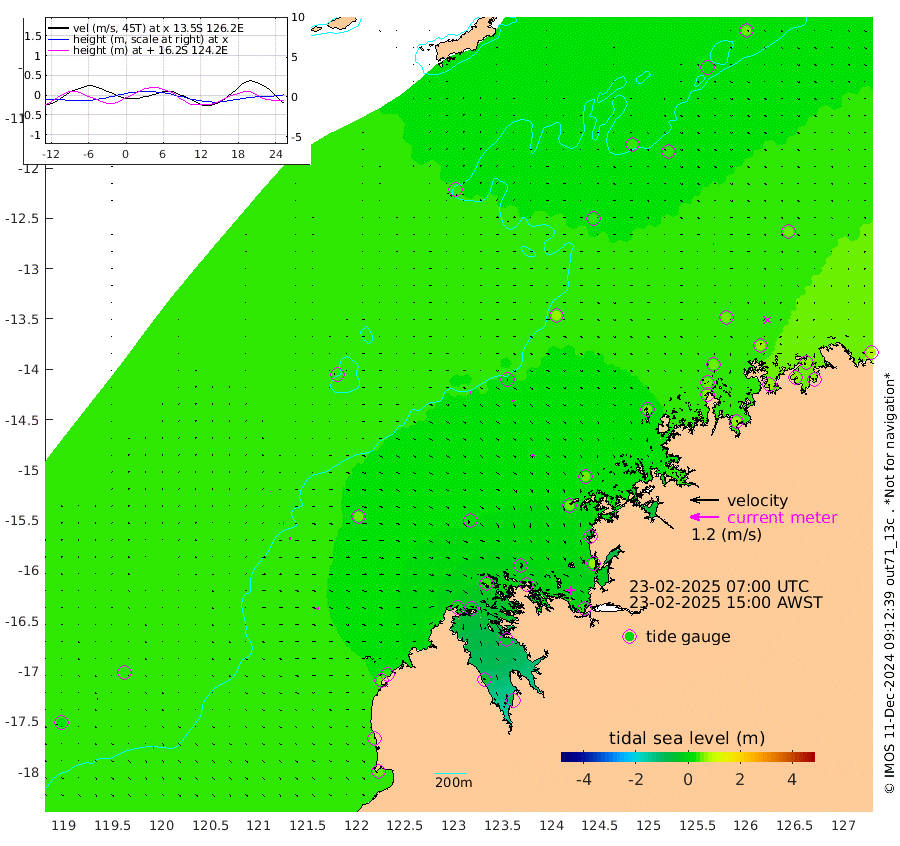The width and height of the screenshot is (900, 846).
Task: Click the magenta x marker near 126.2E 13.5S
Action: point(767,320)
